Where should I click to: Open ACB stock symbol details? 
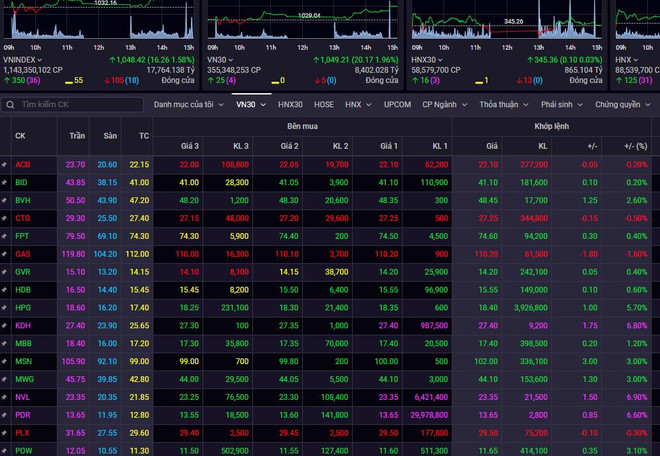23,165
